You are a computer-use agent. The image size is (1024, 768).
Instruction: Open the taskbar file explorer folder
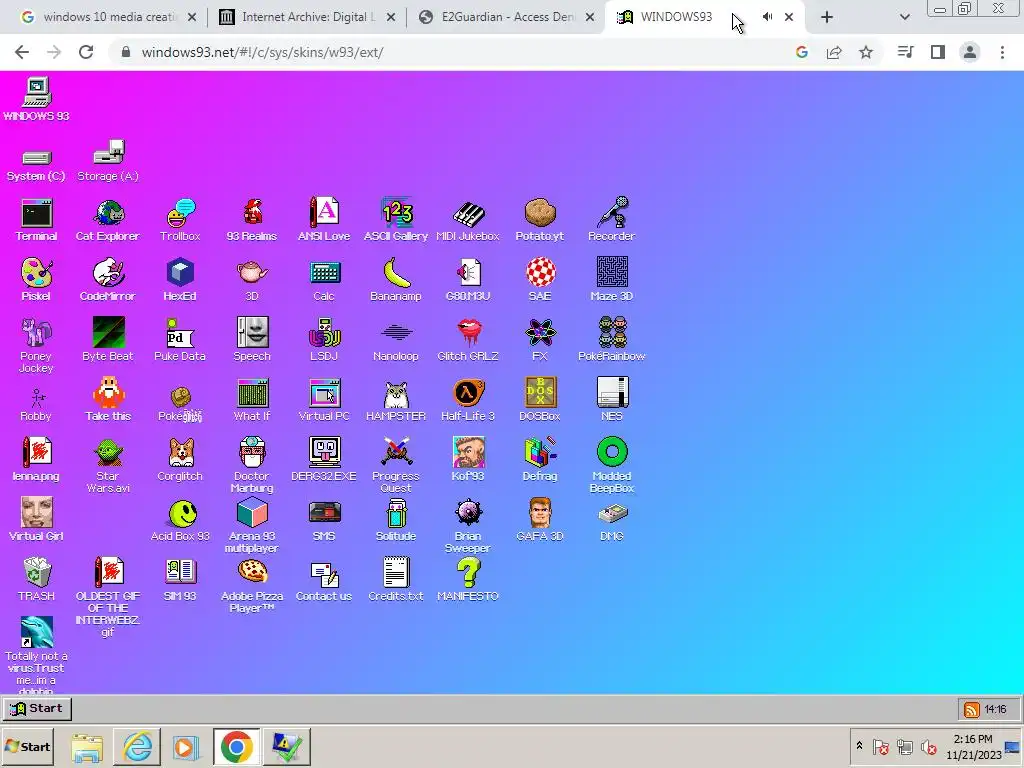(x=87, y=746)
